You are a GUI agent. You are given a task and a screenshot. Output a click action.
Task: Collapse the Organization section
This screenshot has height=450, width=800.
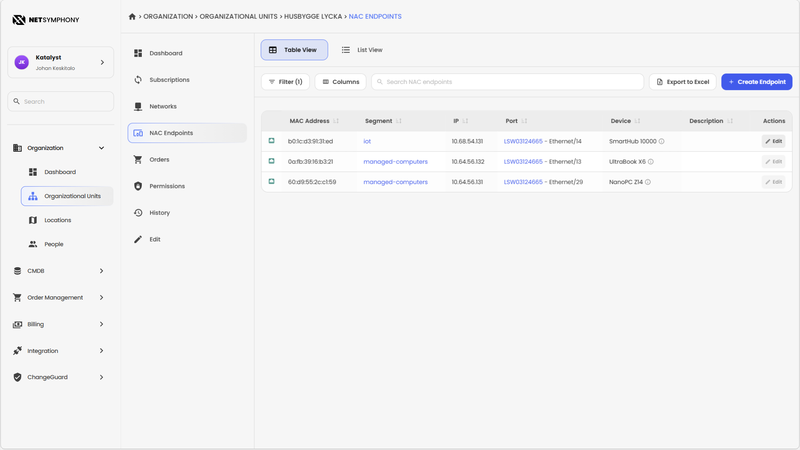pyautogui.click(x=102, y=148)
